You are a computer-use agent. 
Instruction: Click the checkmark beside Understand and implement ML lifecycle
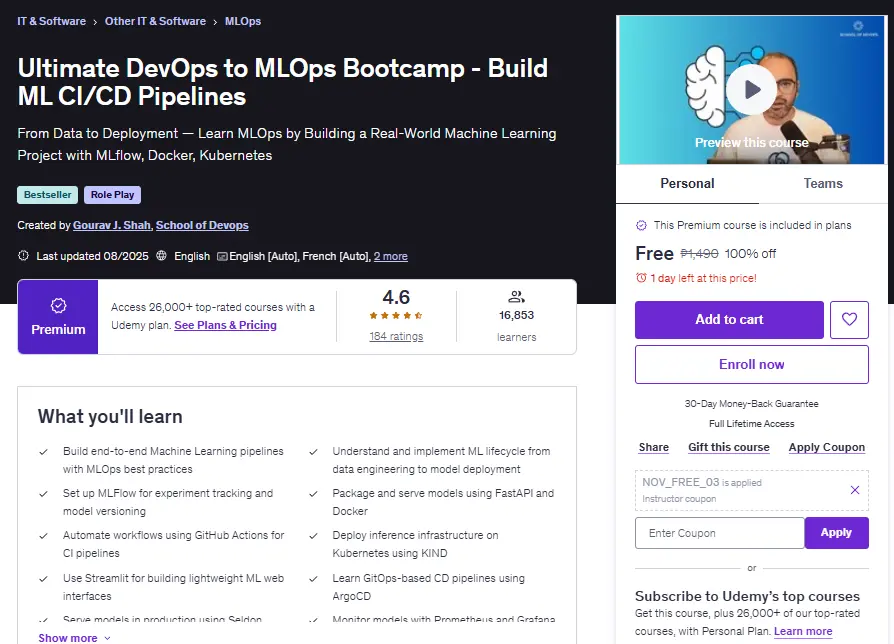(313, 452)
